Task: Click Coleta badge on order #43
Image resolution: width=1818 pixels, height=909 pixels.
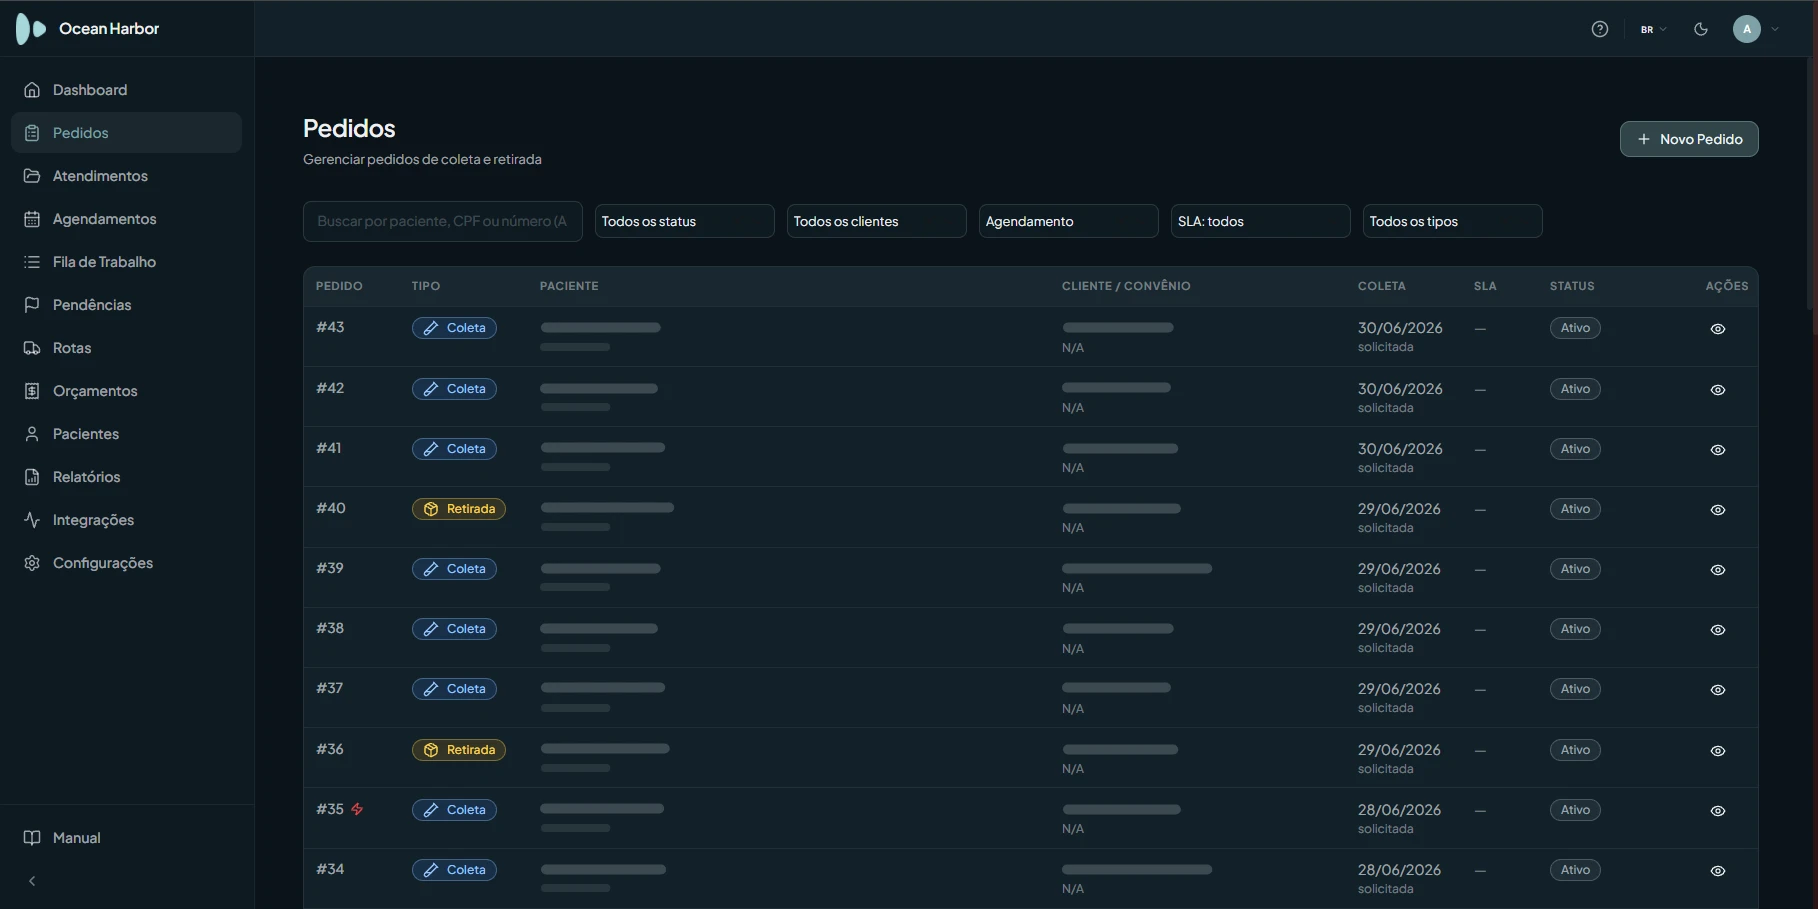Action: click(454, 328)
